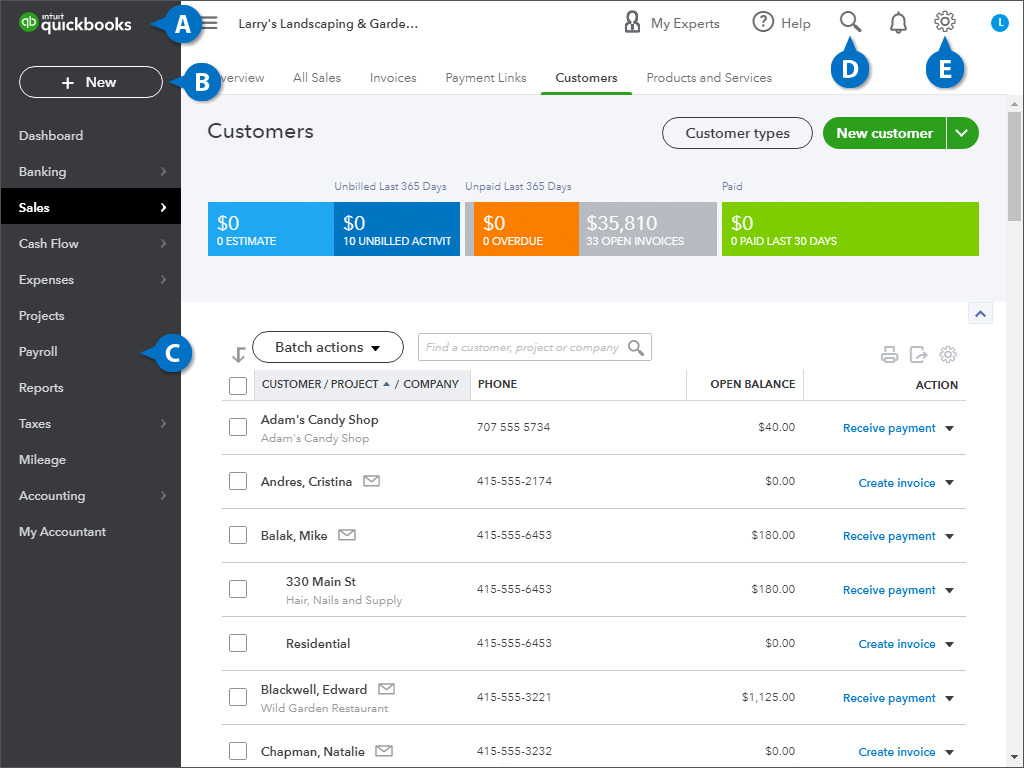Image resolution: width=1024 pixels, height=768 pixels.
Task: Click the hamburger menu icon to collapse the sidebar
Action: pyautogui.click(x=211, y=23)
